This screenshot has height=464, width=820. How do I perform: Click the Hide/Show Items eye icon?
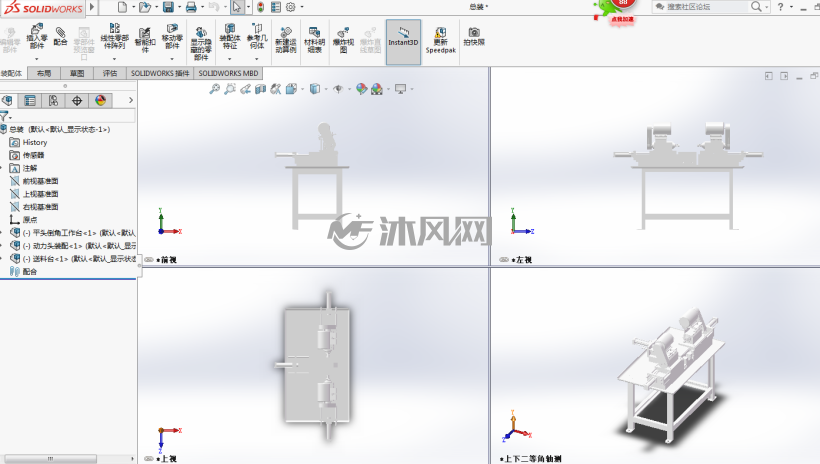pos(338,89)
